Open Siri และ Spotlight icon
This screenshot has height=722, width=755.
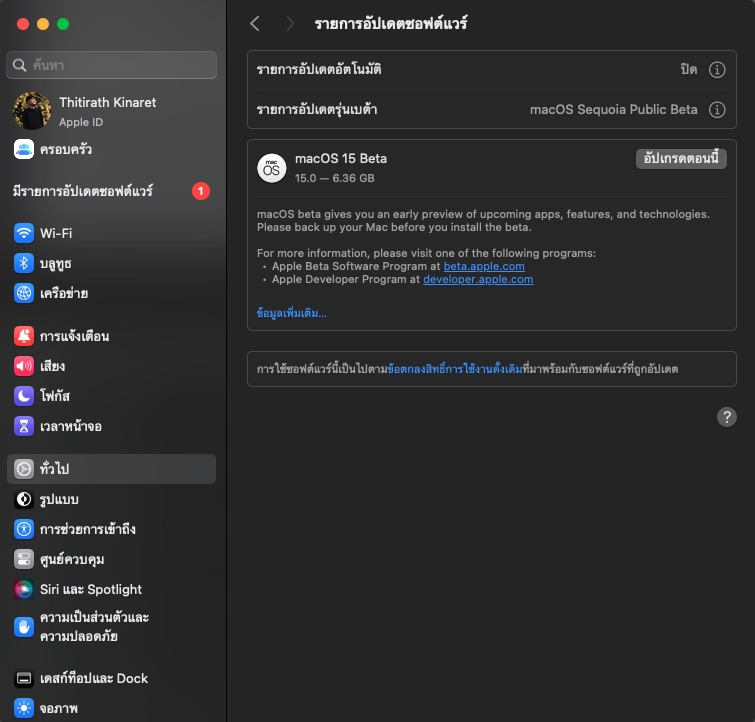(24, 589)
